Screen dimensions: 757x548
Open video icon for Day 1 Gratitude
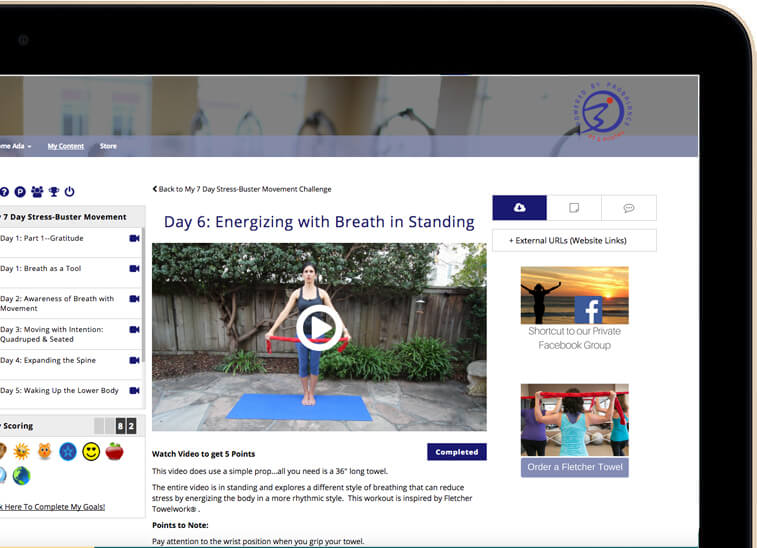click(134, 238)
